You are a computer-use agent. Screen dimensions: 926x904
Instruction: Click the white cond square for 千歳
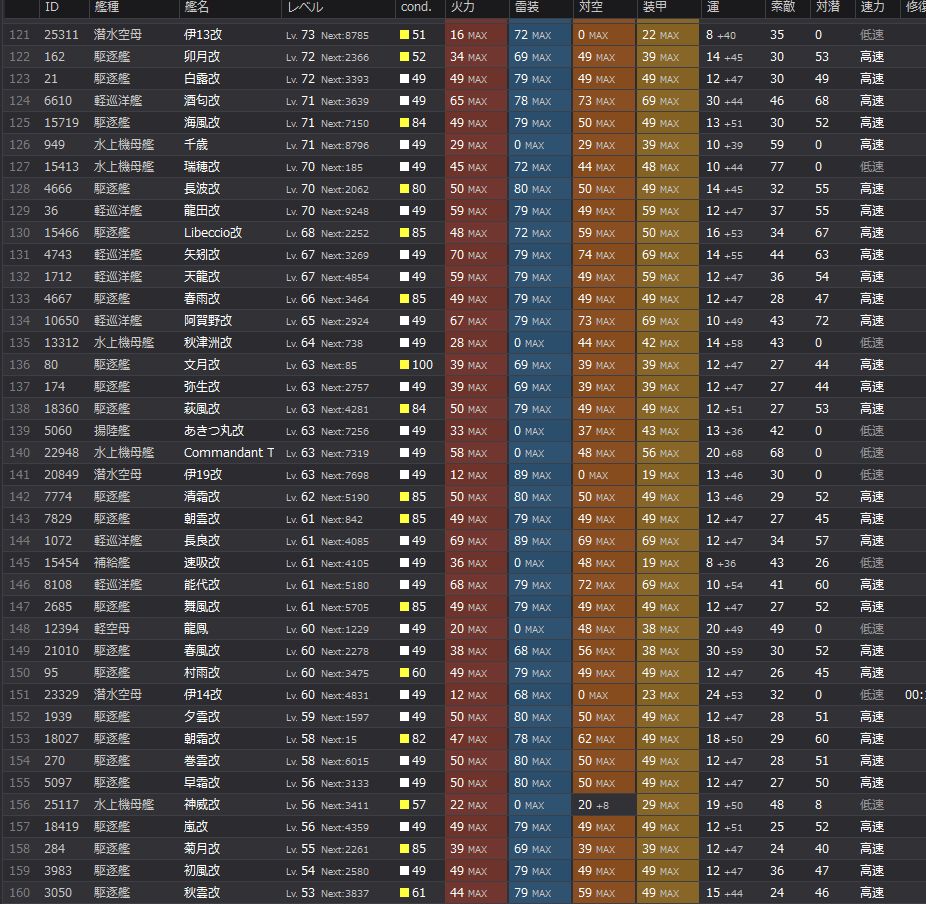pyautogui.click(x=405, y=145)
